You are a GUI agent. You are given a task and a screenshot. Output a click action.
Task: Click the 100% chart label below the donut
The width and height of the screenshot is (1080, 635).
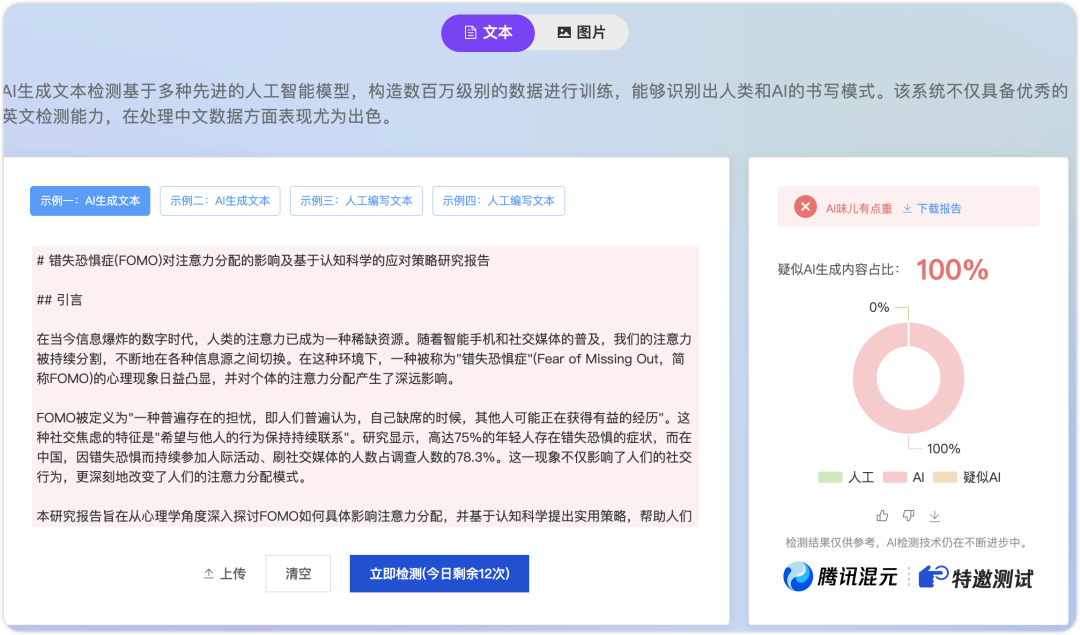(944, 449)
